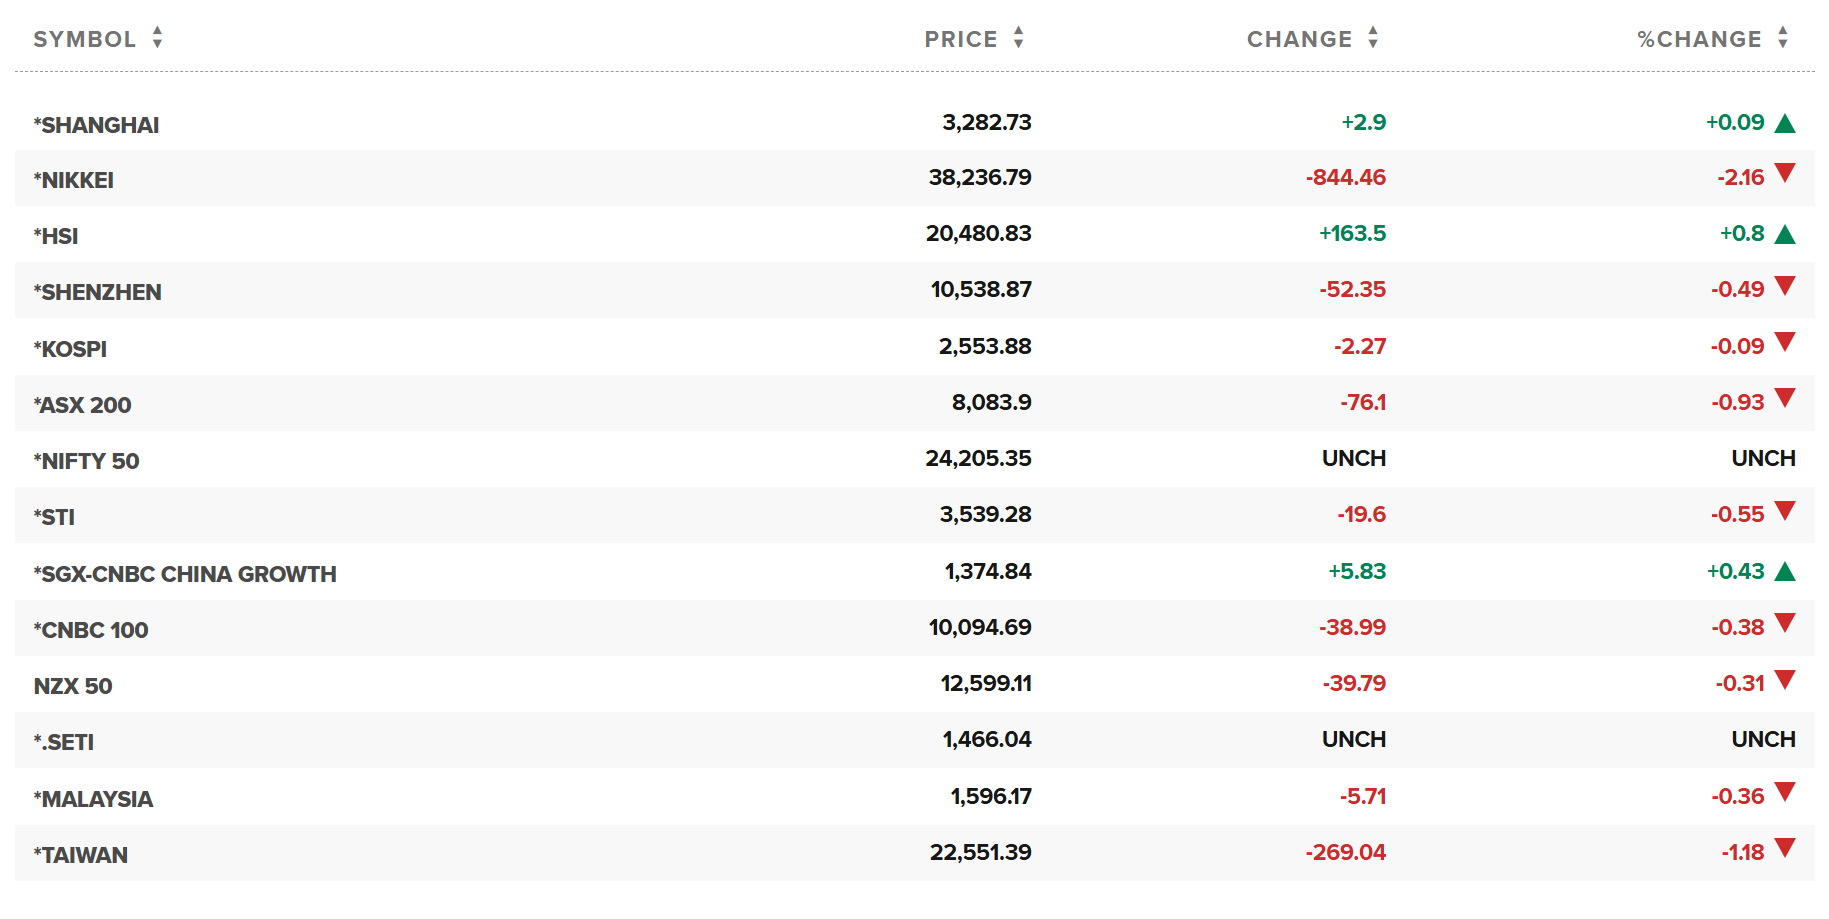Viewport: 1829px width, 919px height.
Task: Select Taiwan percent change -1.18
Action: (x=1742, y=852)
